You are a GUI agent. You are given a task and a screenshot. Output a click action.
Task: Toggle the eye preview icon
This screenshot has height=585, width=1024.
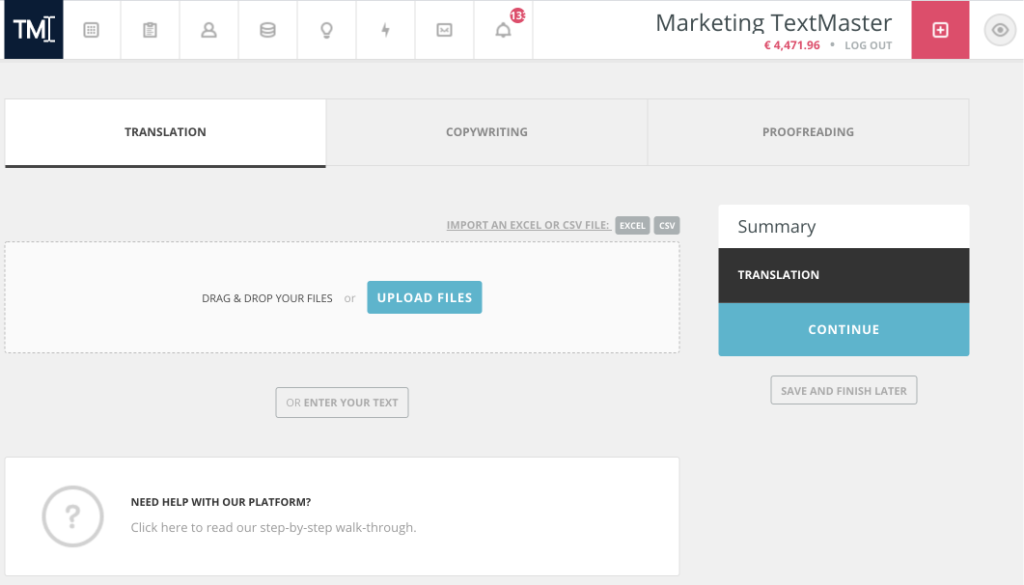coord(999,29)
